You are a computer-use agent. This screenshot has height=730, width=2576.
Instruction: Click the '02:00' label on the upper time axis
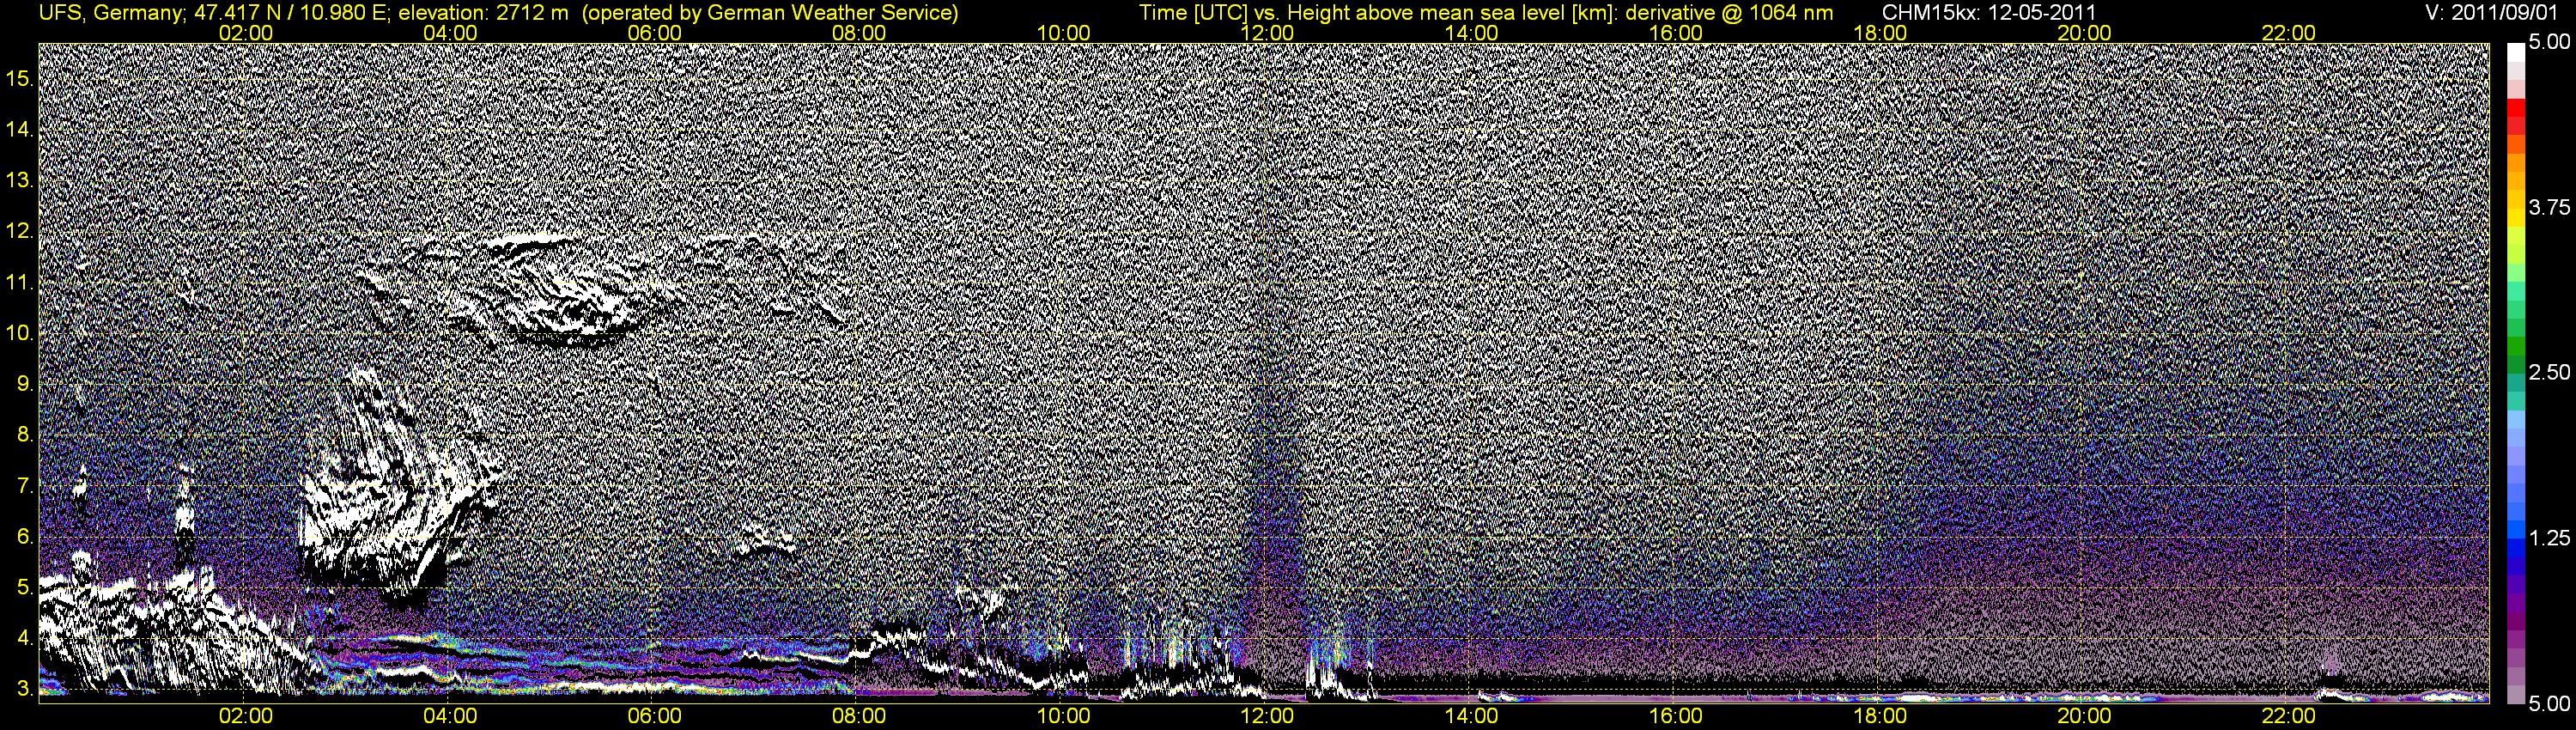coord(245,33)
